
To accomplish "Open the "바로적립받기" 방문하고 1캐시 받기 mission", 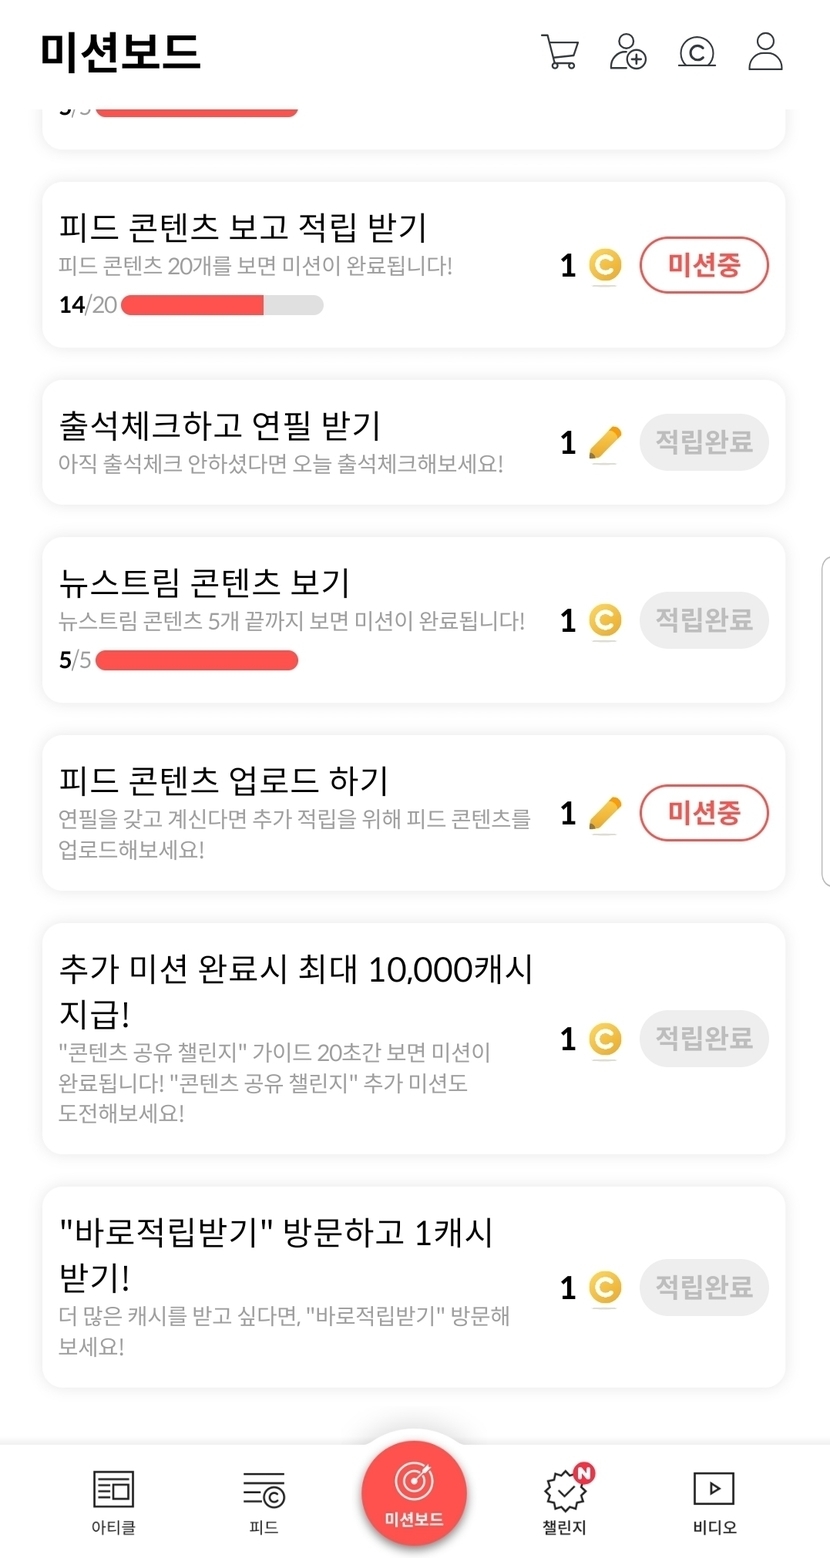I will (x=300, y=1286).
